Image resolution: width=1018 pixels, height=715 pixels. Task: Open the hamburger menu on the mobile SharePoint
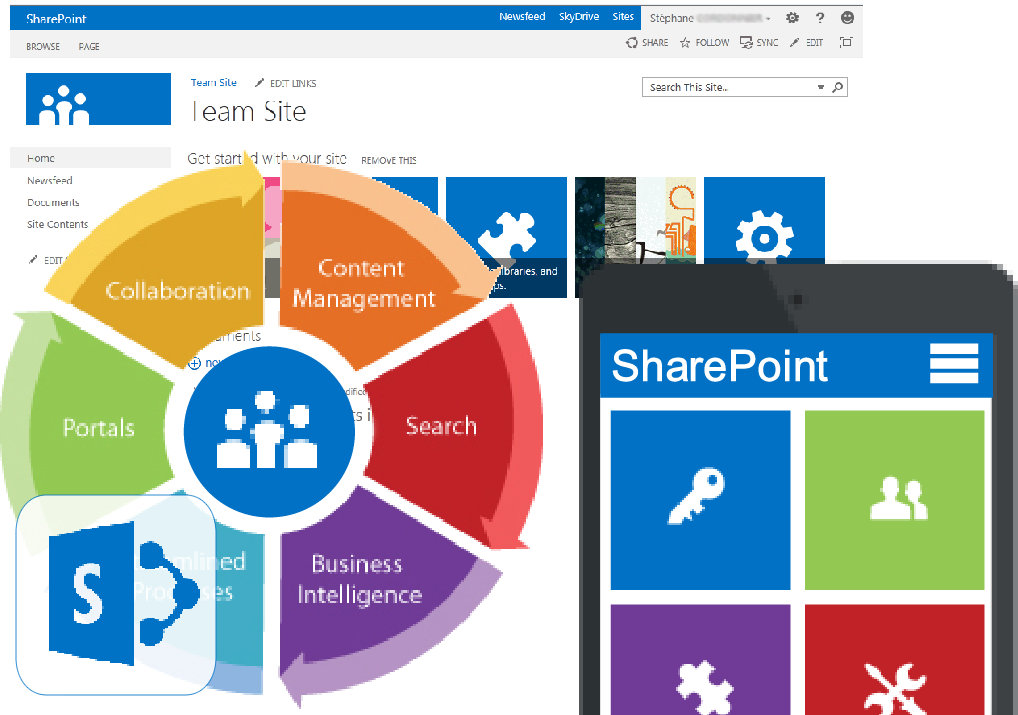[954, 364]
